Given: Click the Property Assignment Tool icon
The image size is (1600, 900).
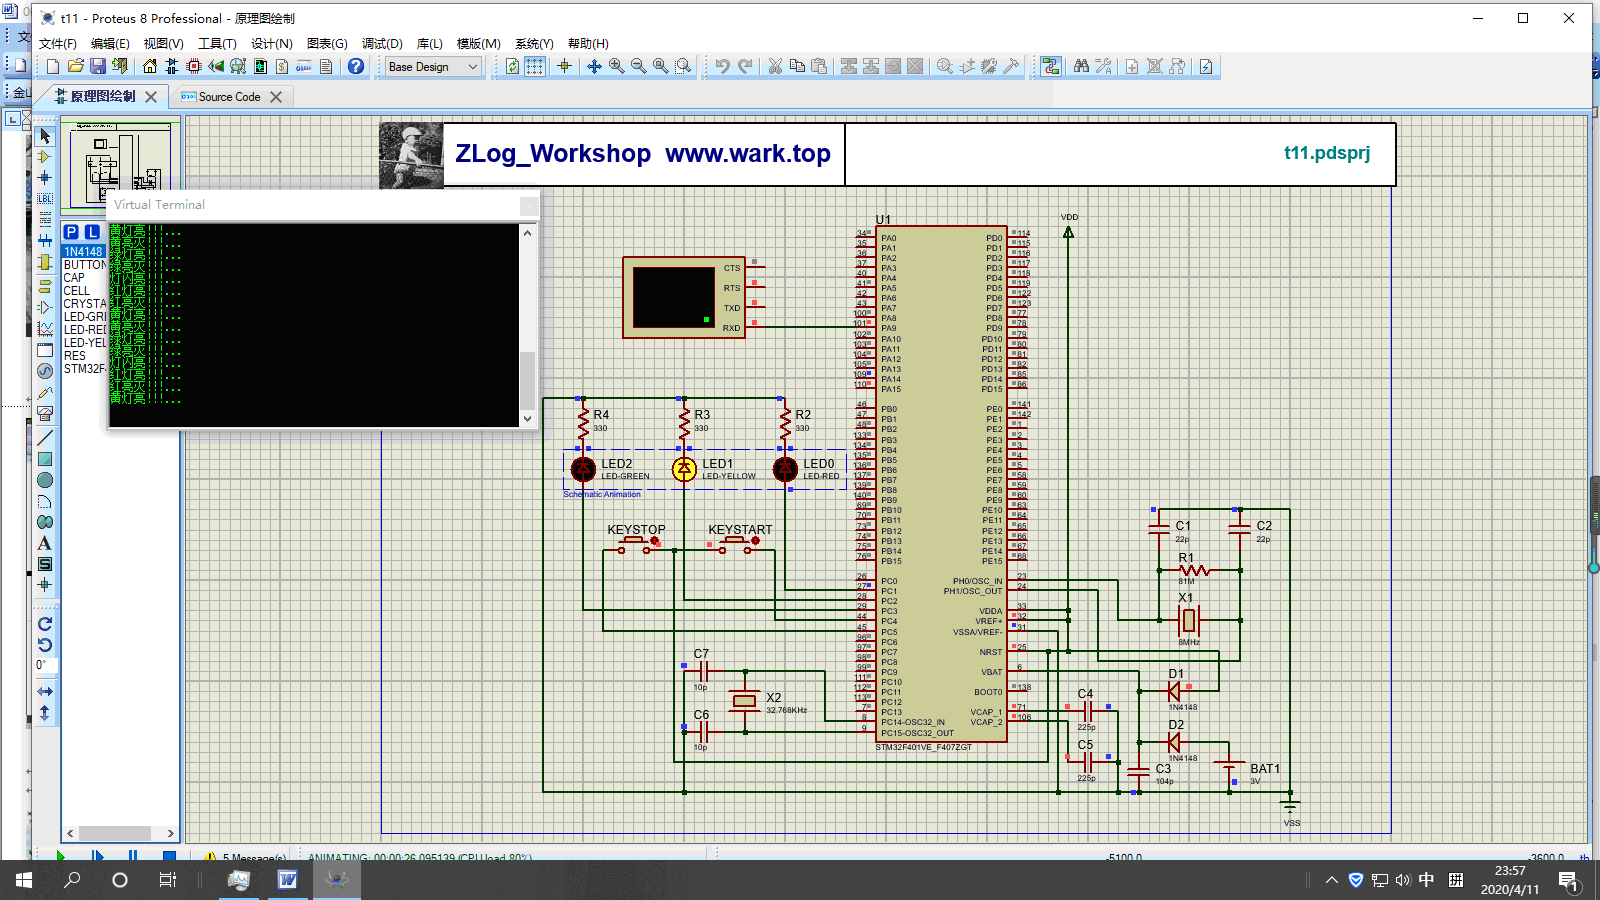Looking at the screenshot, I should pos(1103,66).
